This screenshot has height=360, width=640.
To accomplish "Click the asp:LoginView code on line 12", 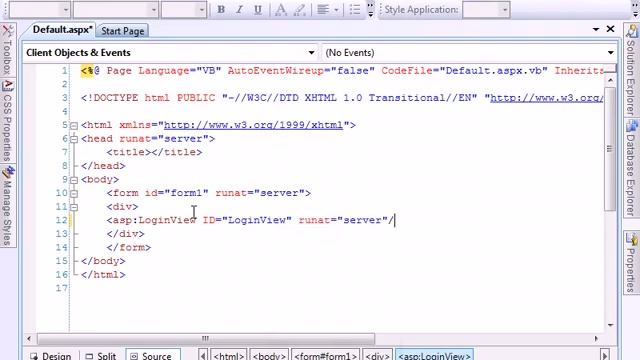I will (251, 220).
